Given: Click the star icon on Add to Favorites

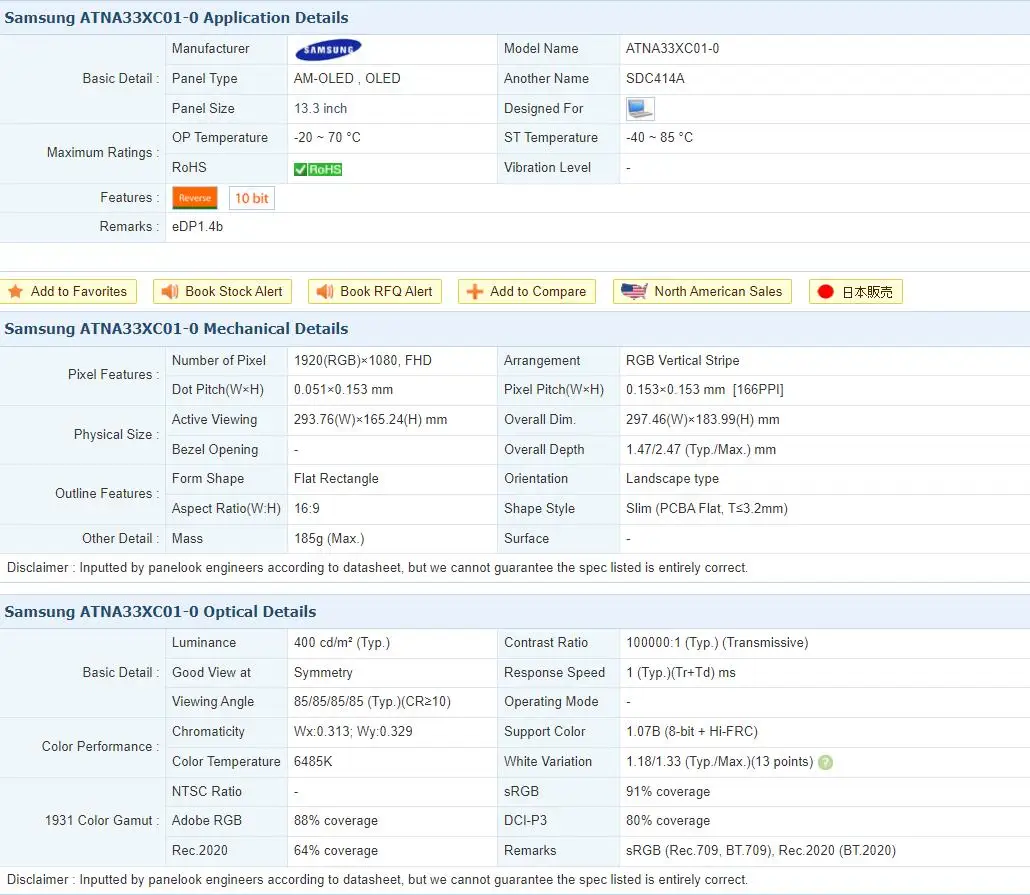Looking at the screenshot, I should click(16, 291).
